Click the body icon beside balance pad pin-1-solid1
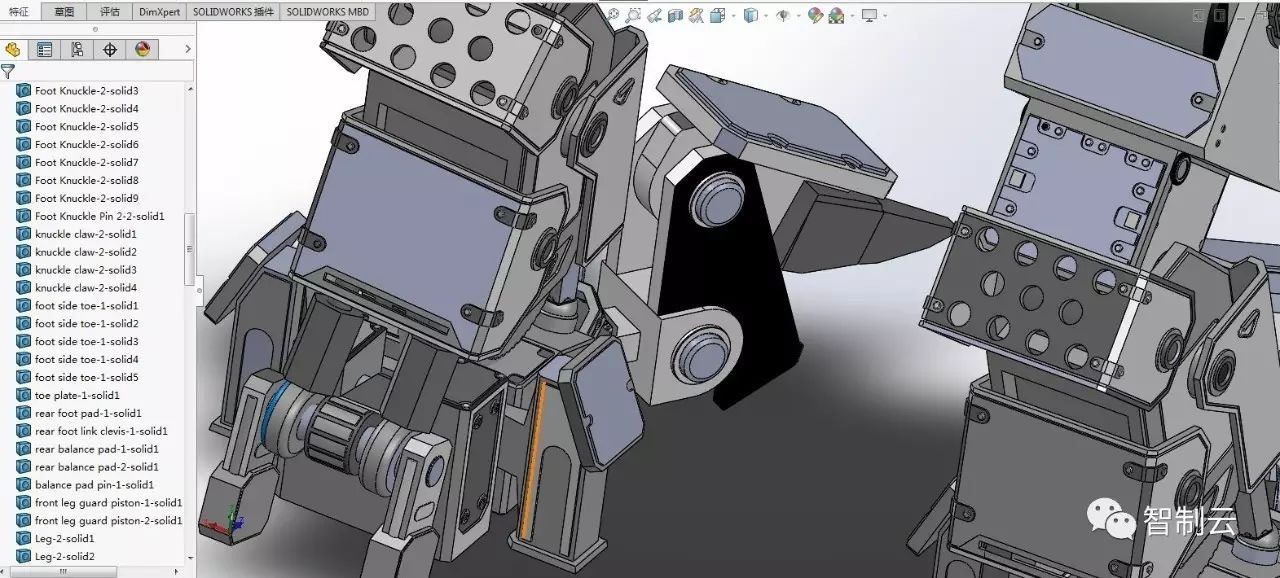This screenshot has height=578, width=1280. coord(24,484)
